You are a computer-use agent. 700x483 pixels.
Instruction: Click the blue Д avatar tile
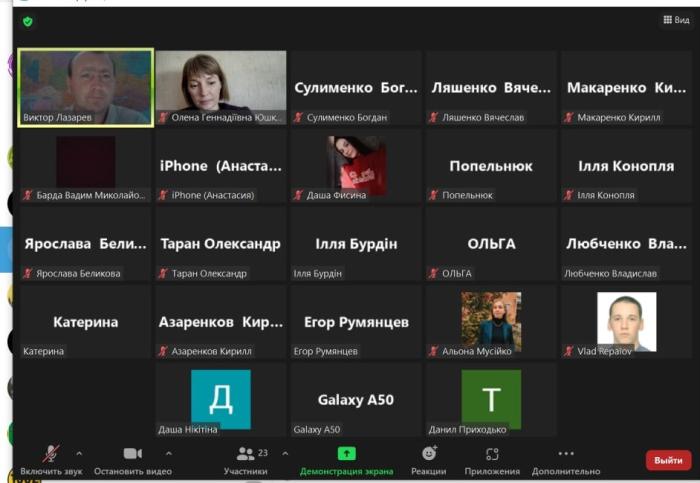[220, 399]
